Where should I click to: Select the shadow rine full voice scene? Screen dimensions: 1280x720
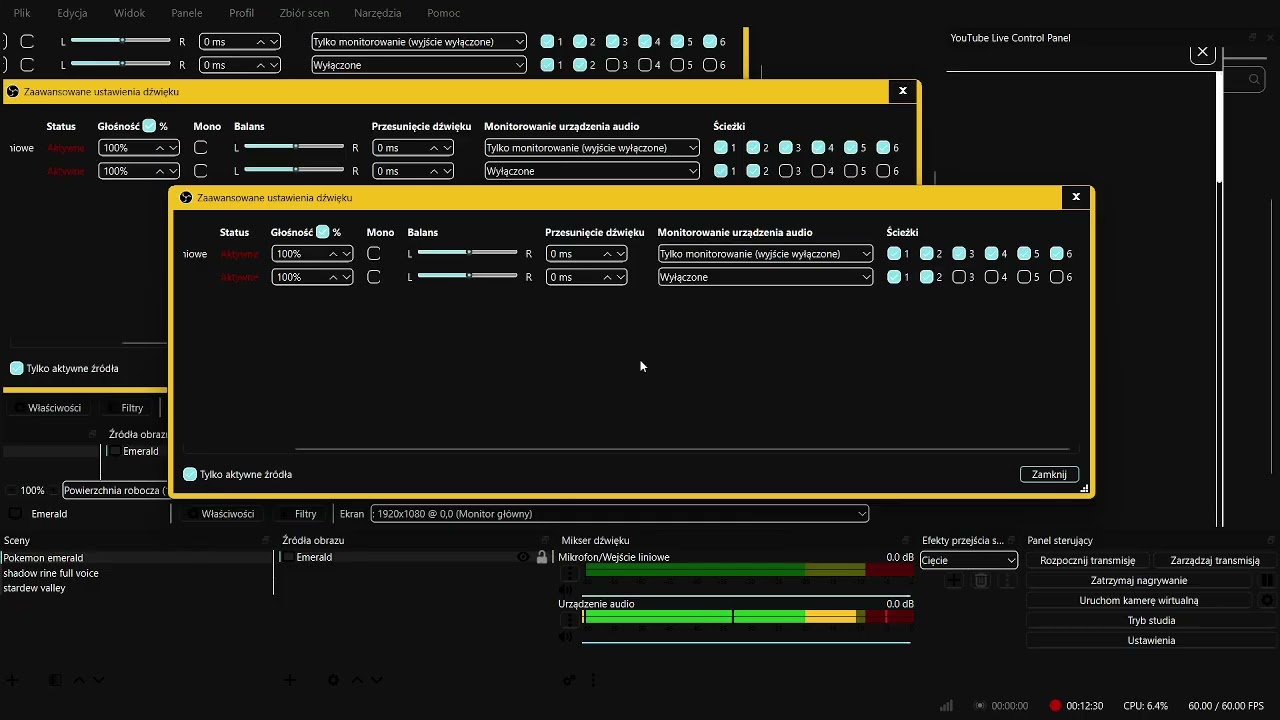tap(51, 573)
